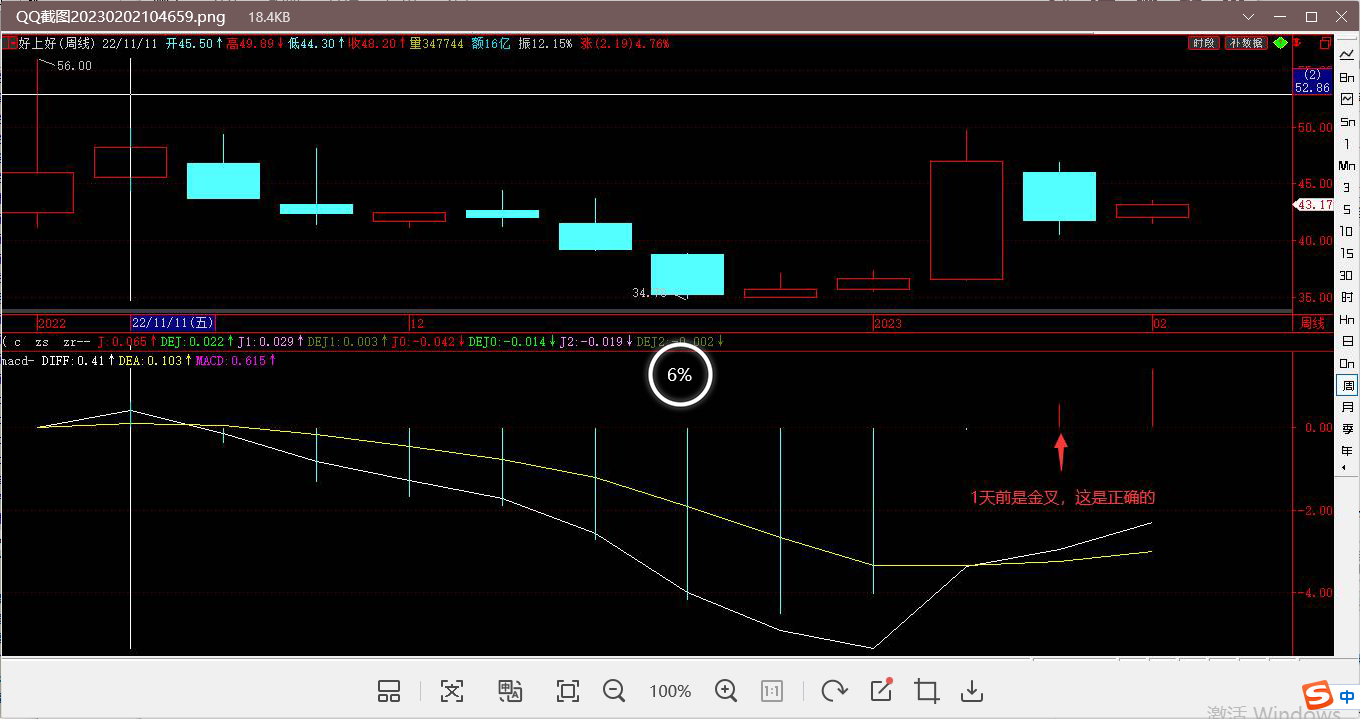
Task: Switch to the 30-minute period
Action: pos(1347,275)
